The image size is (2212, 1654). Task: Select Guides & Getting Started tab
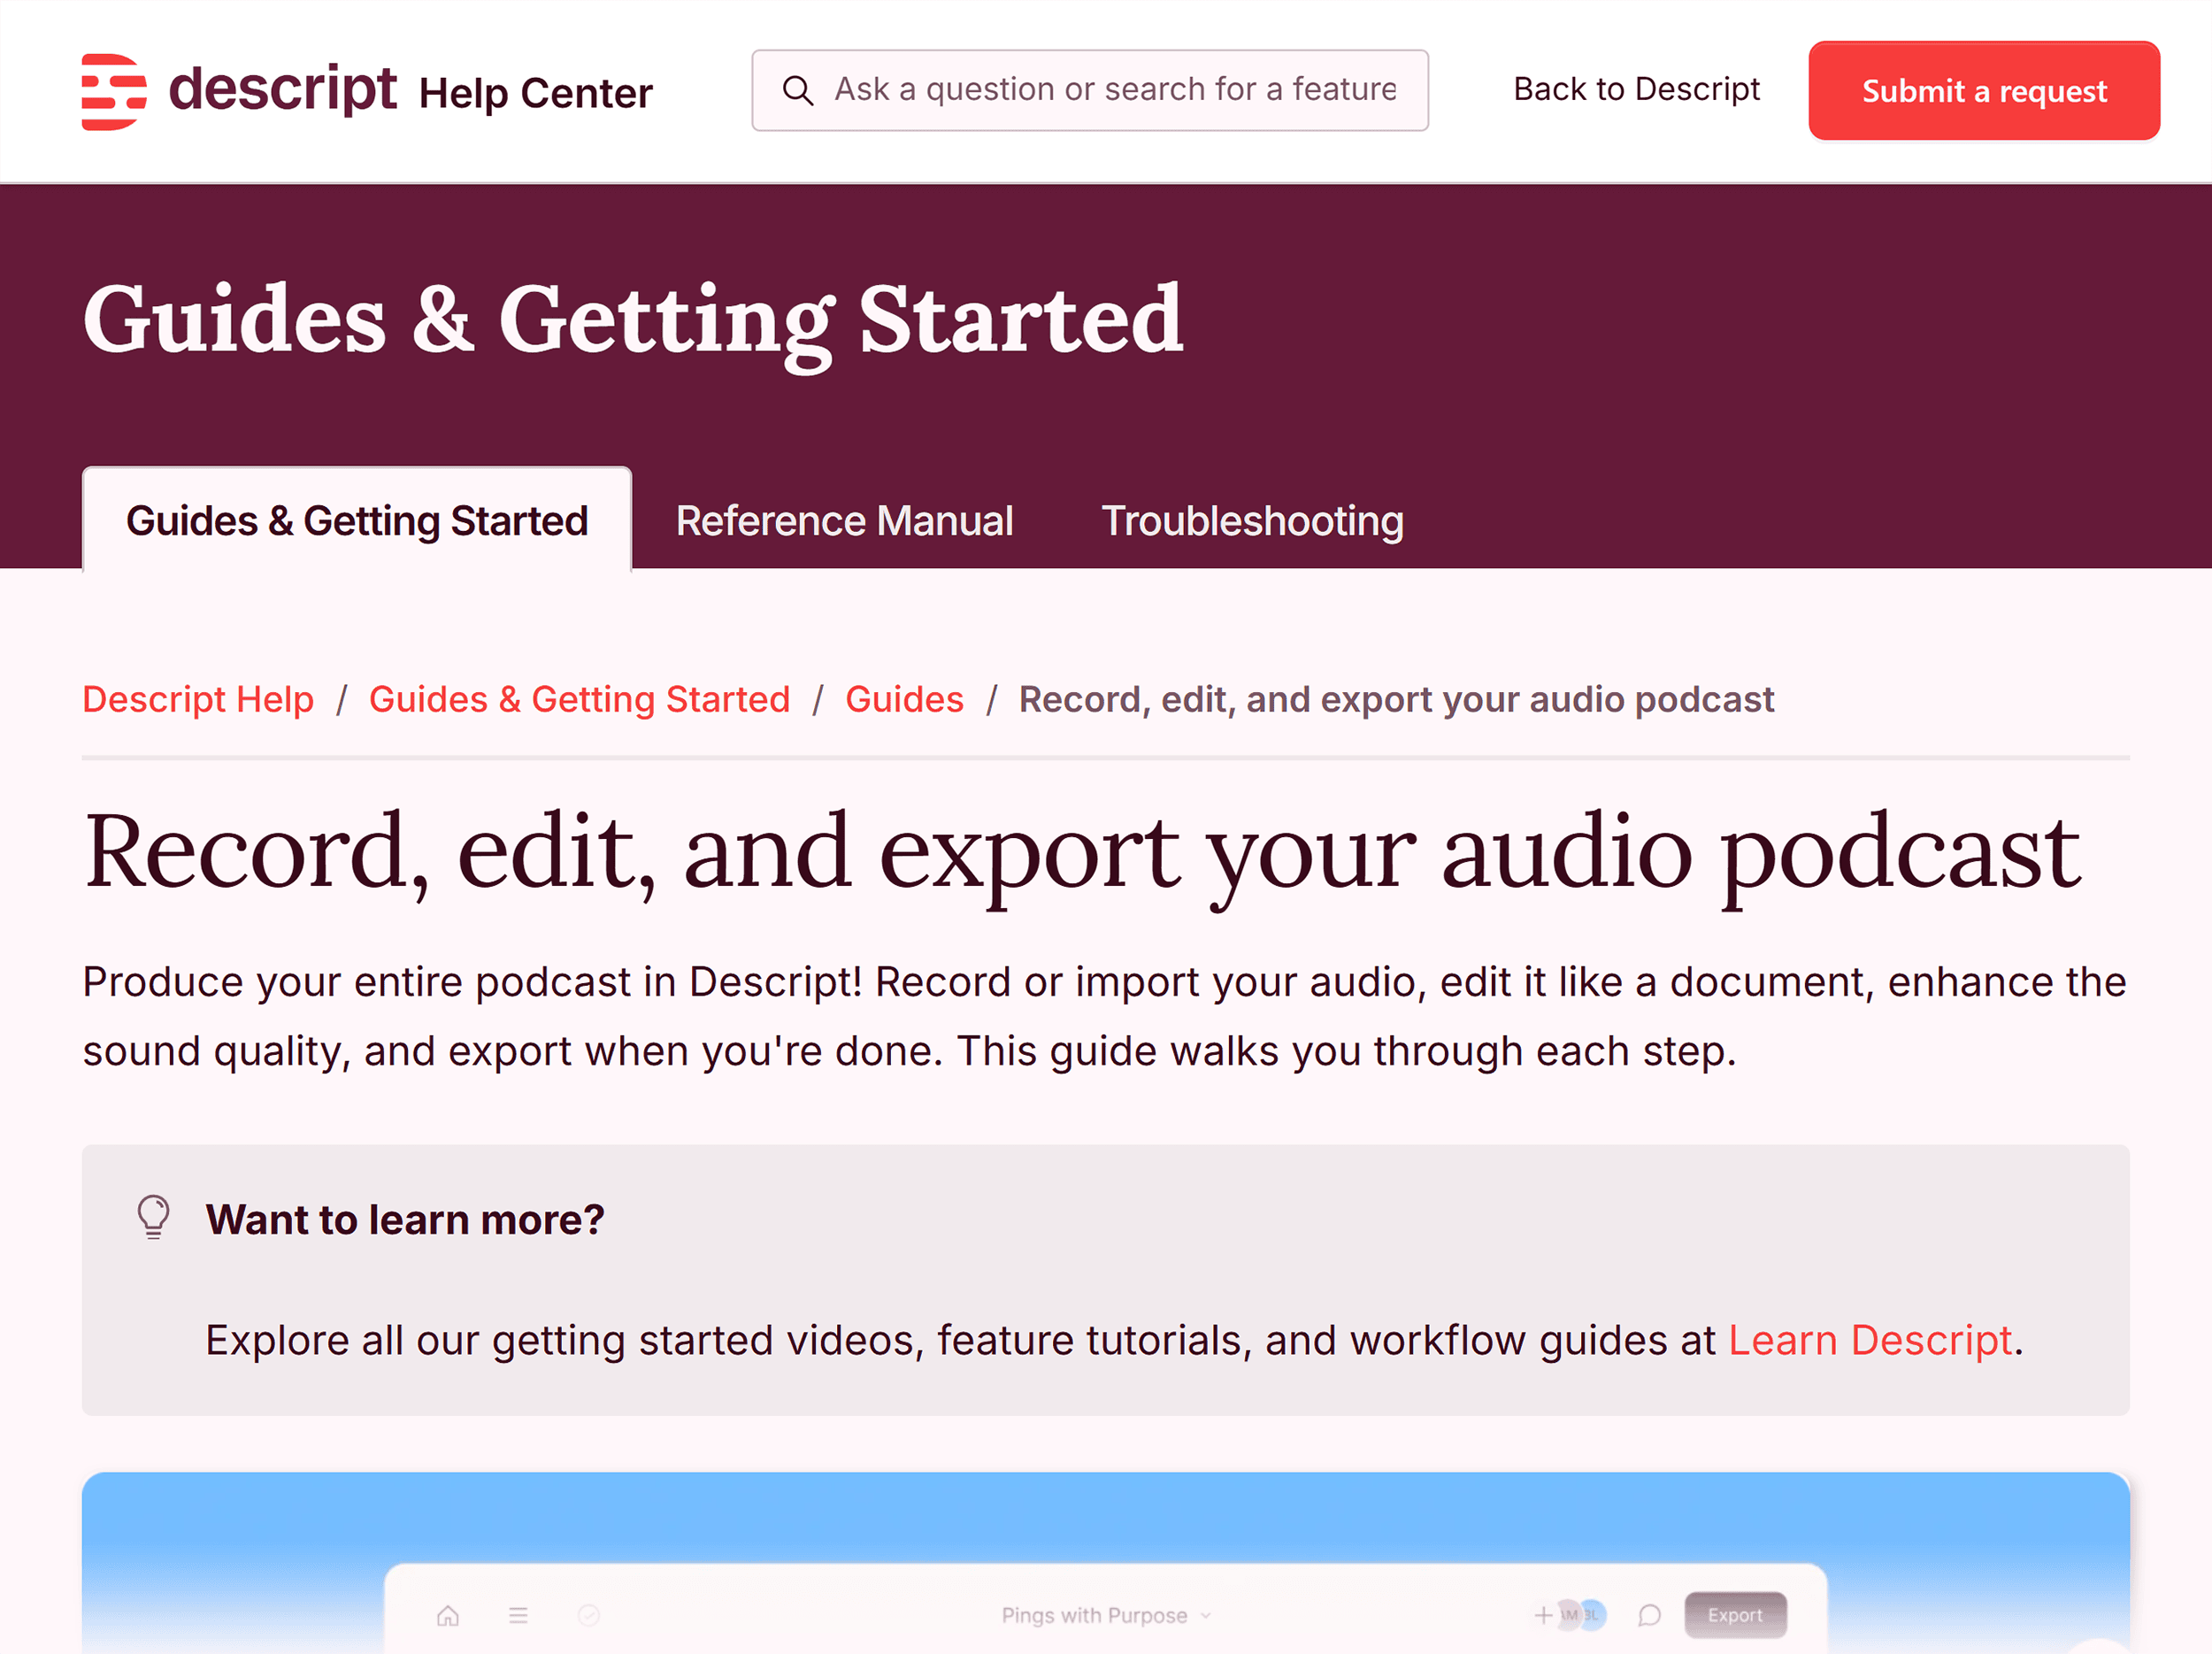(357, 521)
